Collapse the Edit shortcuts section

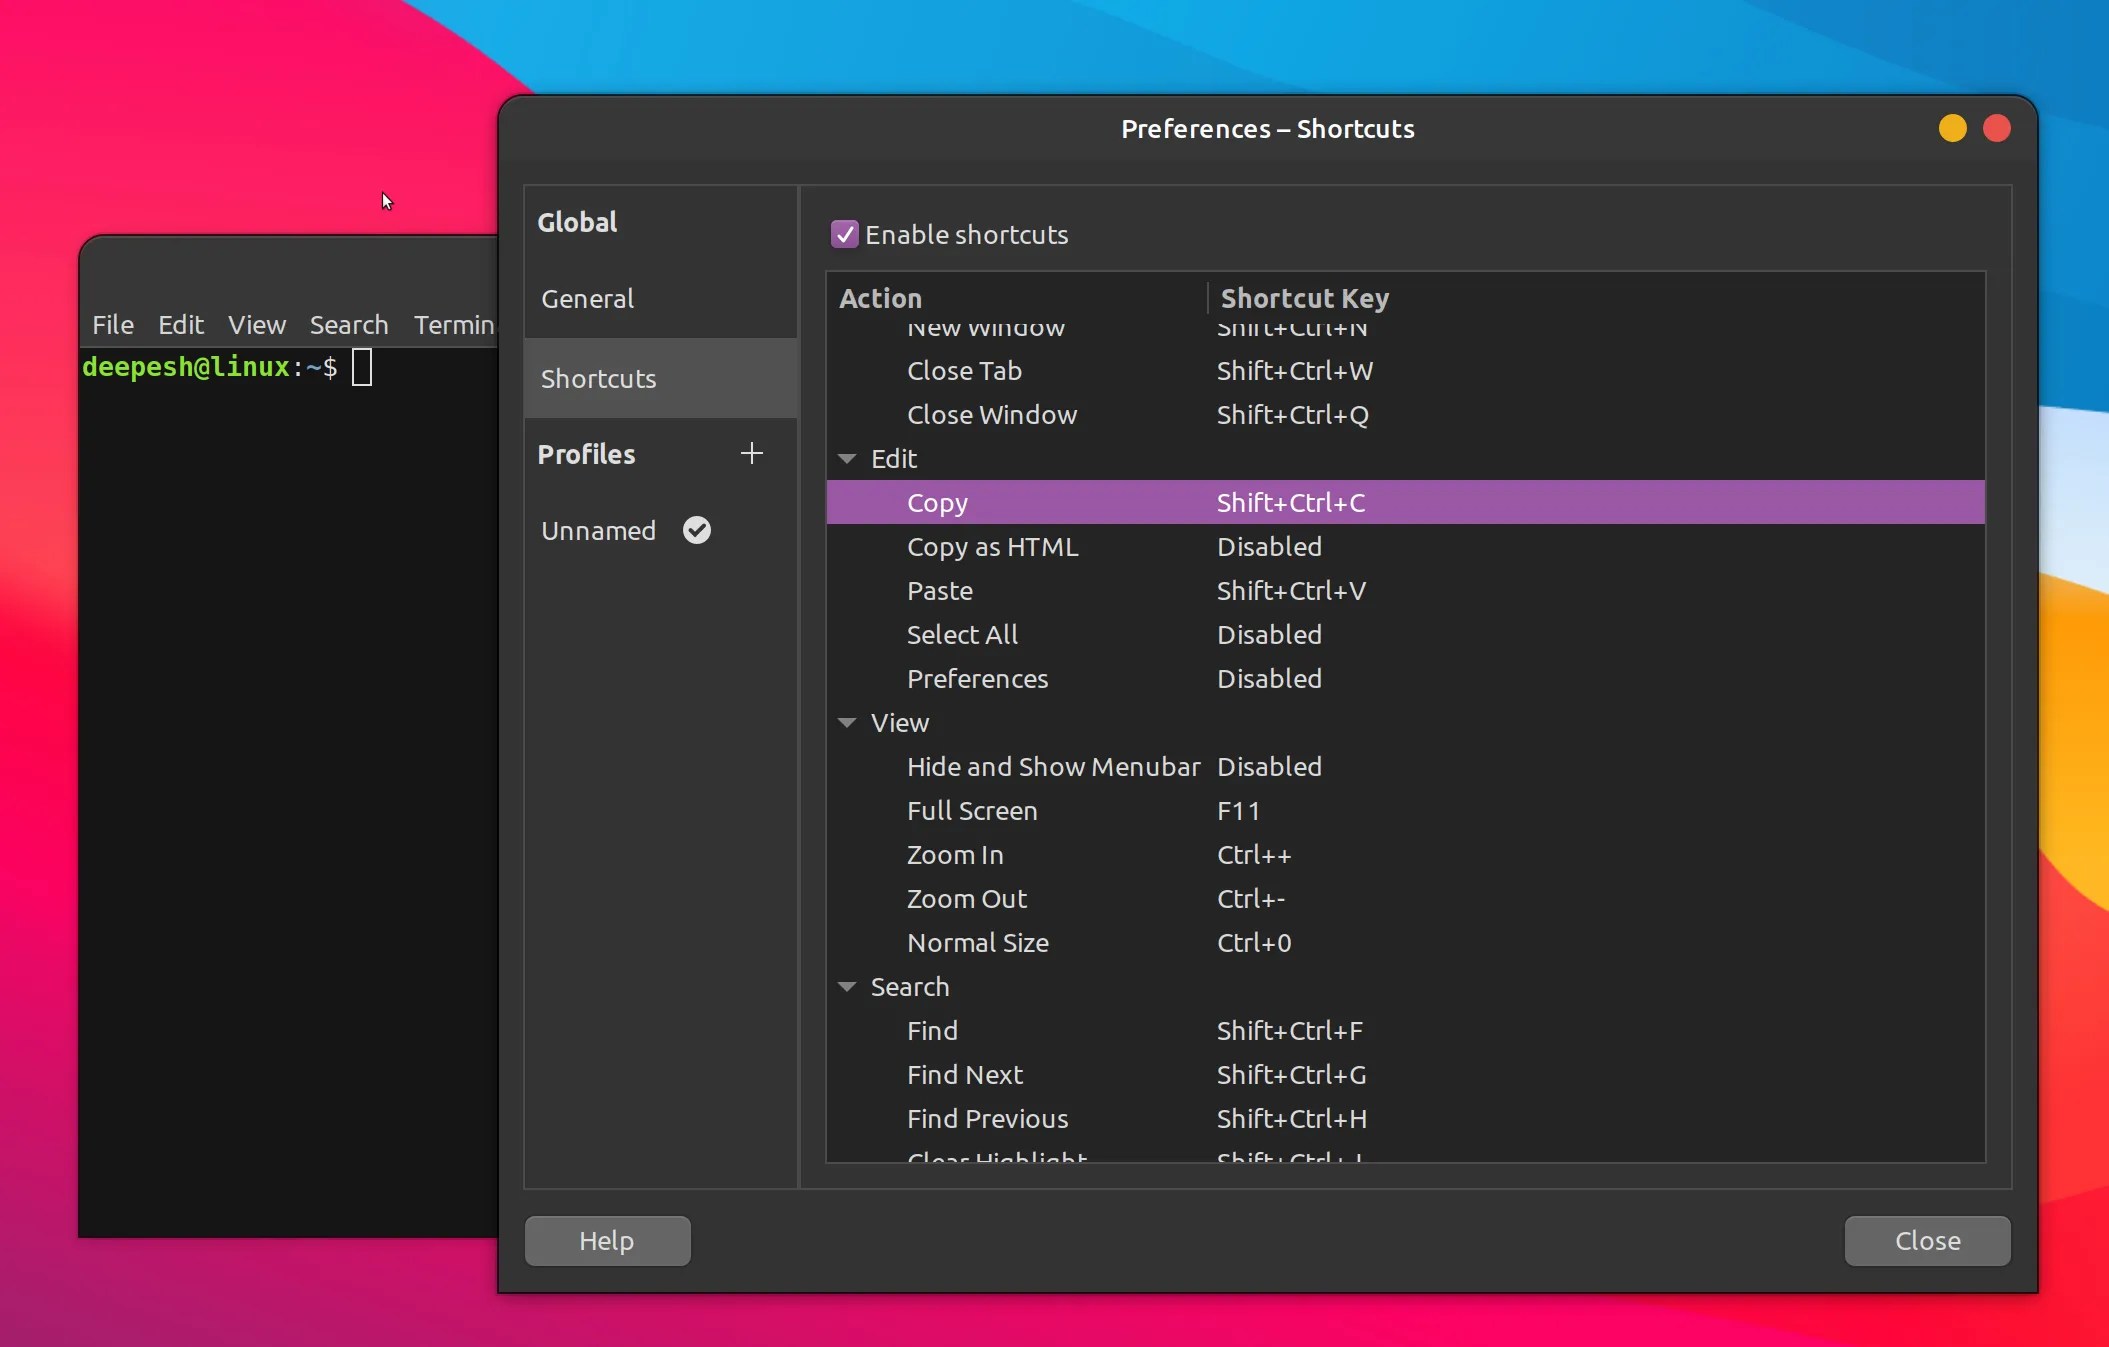click(x=846, y=458)
